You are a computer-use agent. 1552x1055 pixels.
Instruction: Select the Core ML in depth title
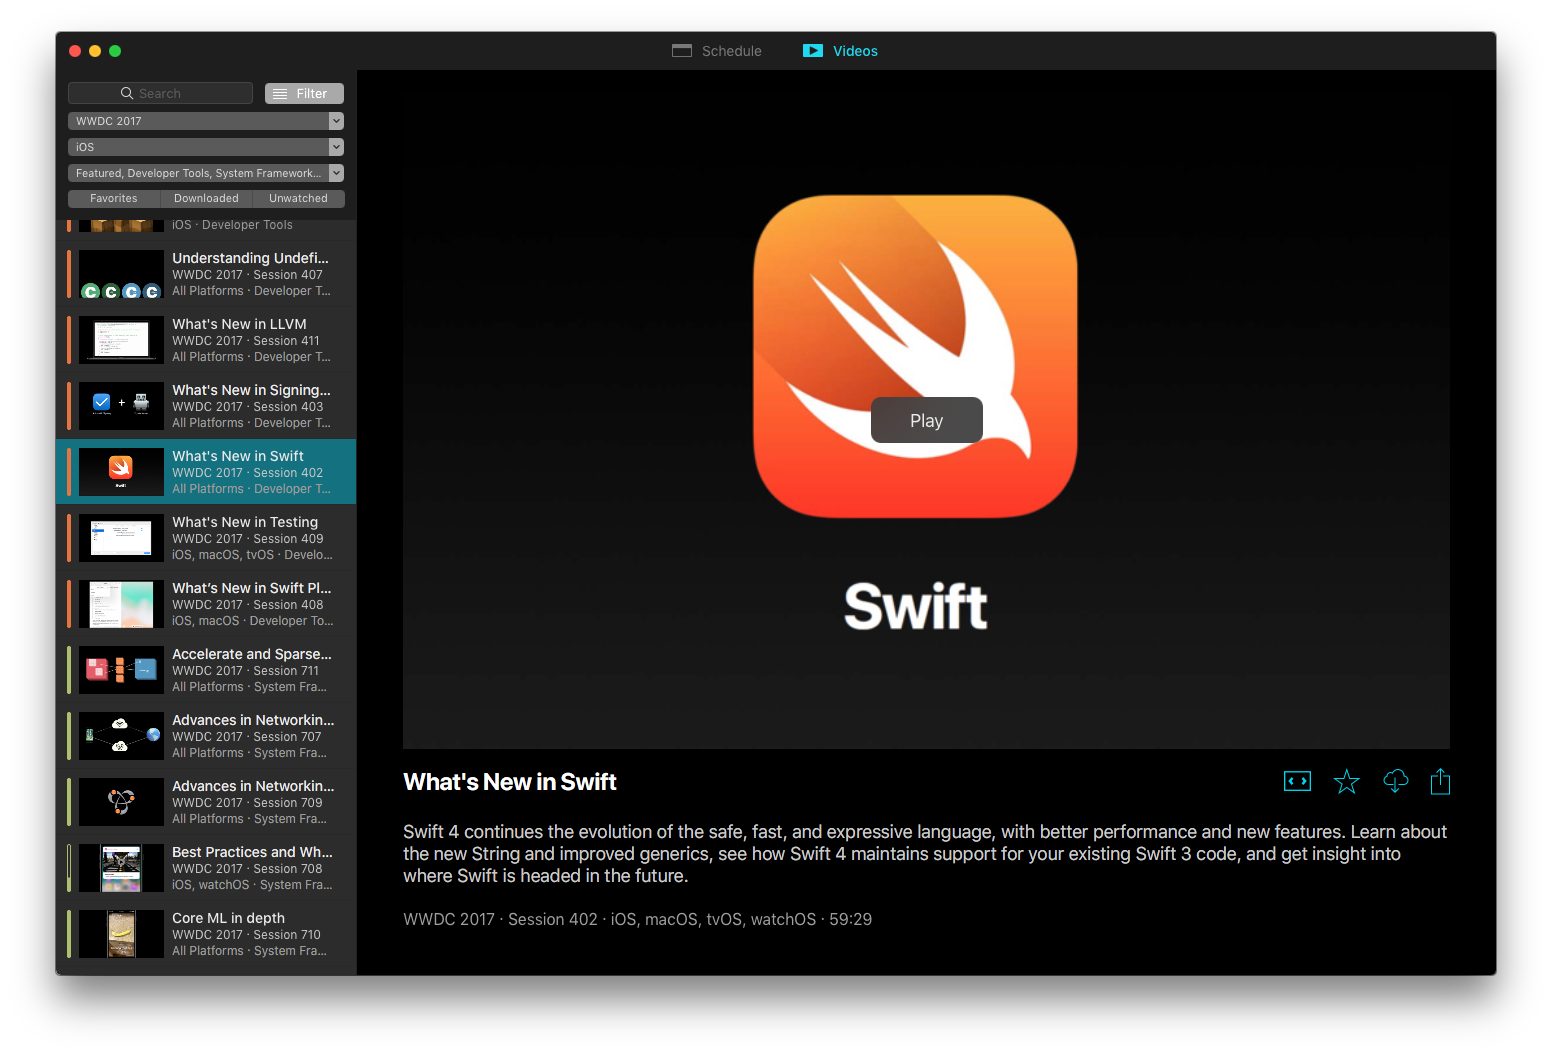coord(228,918)
